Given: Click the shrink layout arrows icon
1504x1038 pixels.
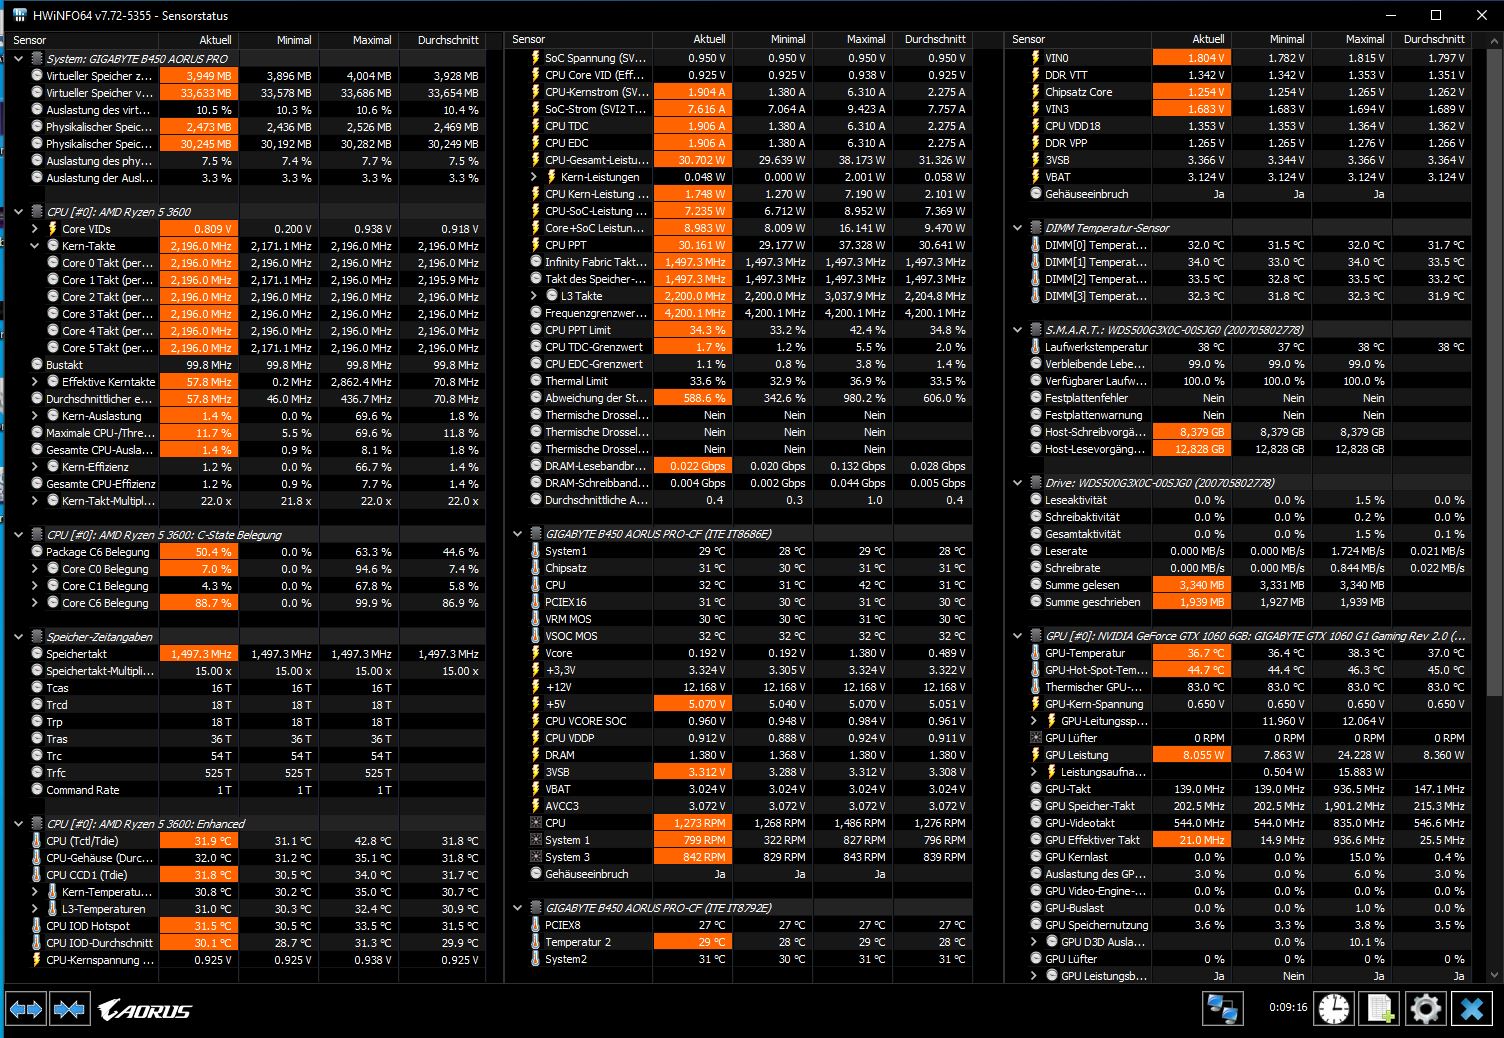Looking at the screenshot, I should point(69,1010).
